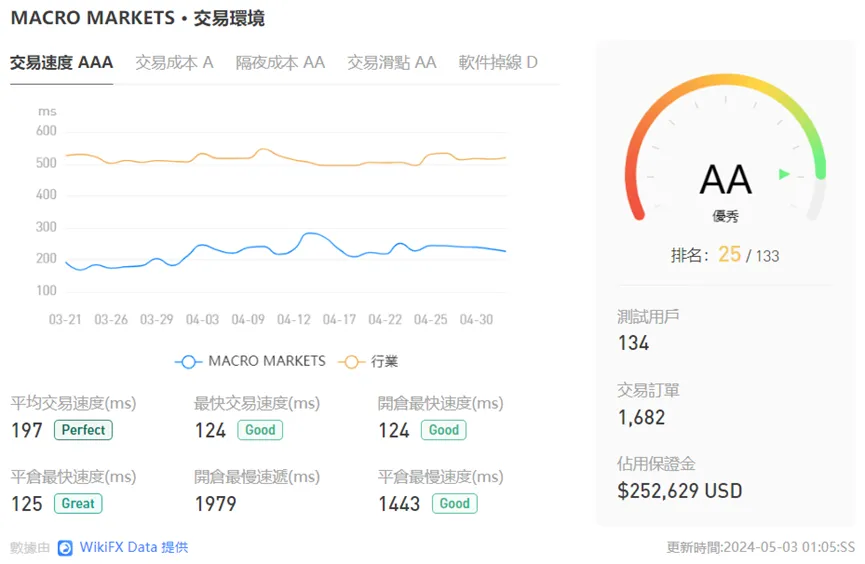Open the 隔夜成本 AA tab
Screen dimensions: 865x564
coord(280,62)
